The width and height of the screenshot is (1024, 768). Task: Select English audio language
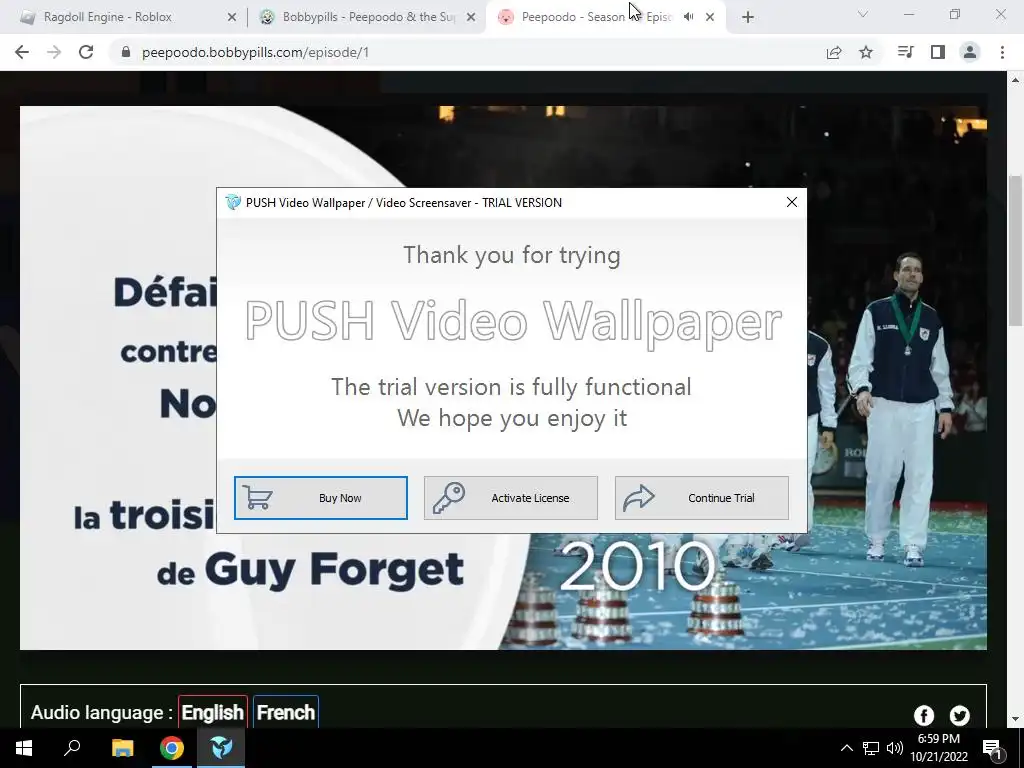click(x=213, y=712)
